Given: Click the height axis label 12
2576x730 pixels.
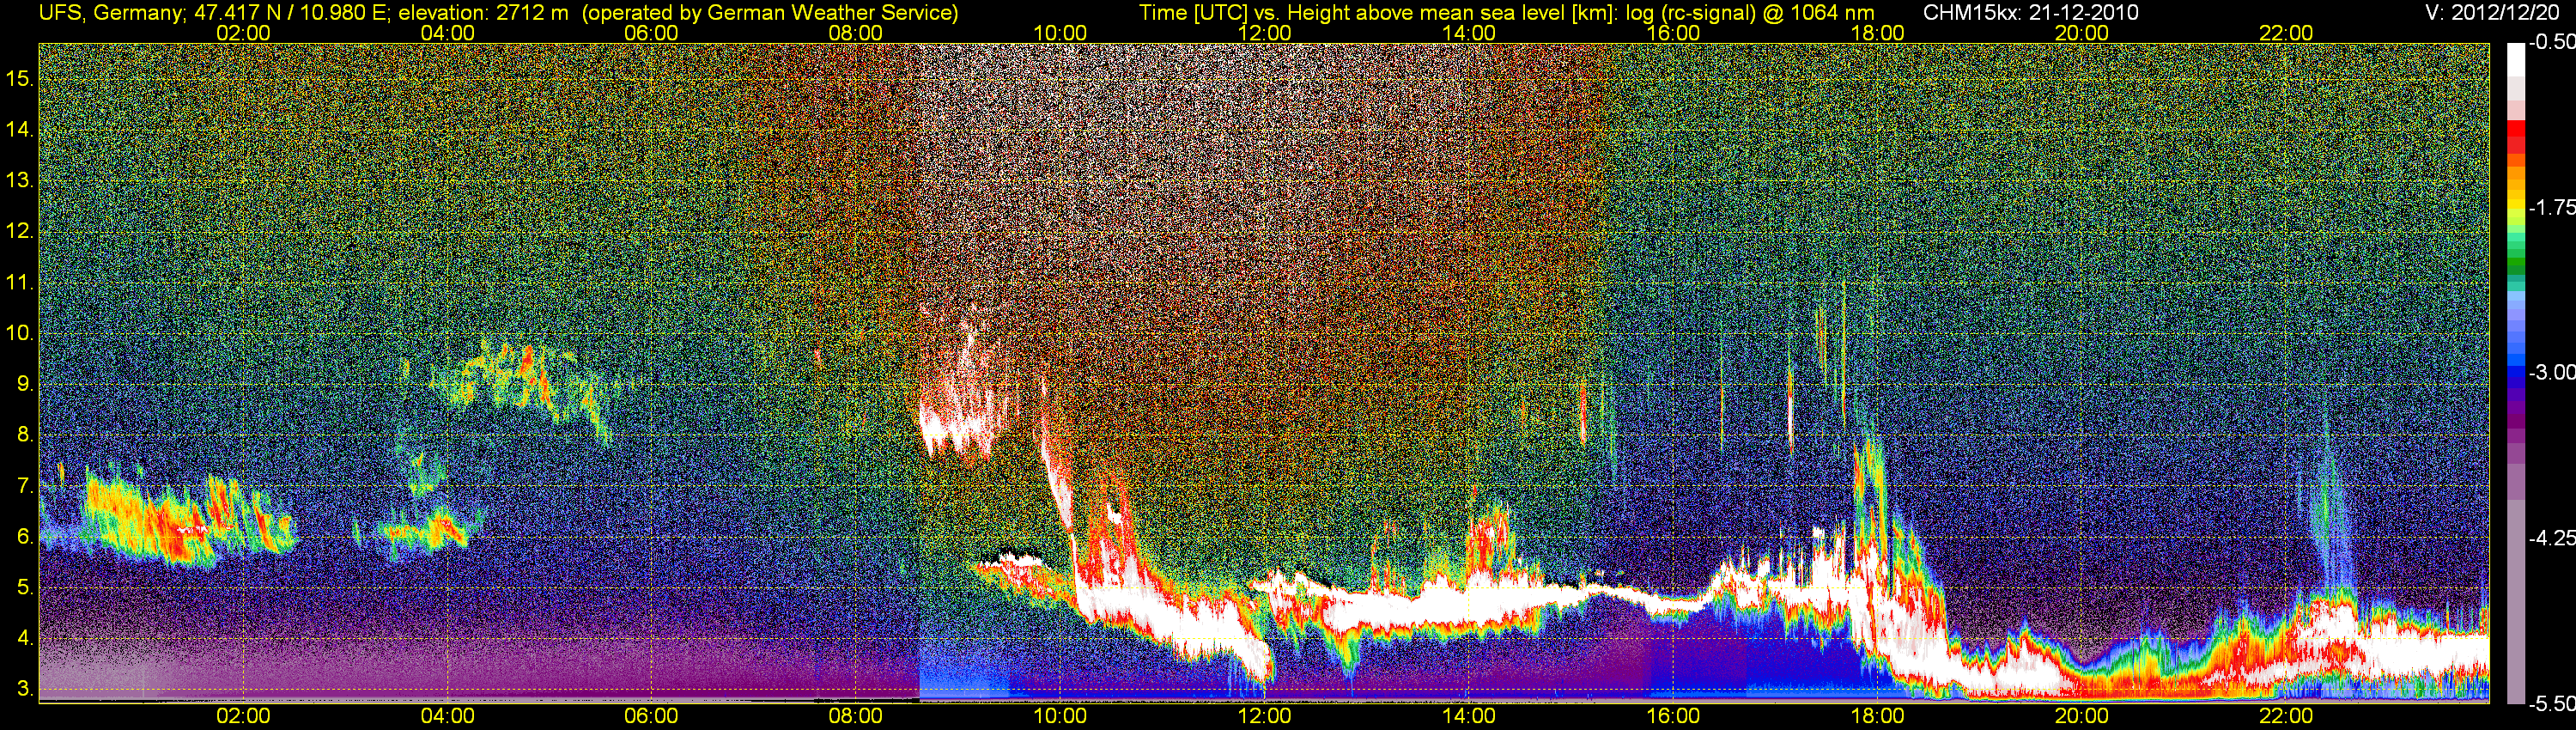Looking at the screenshot, I should 19,231.
